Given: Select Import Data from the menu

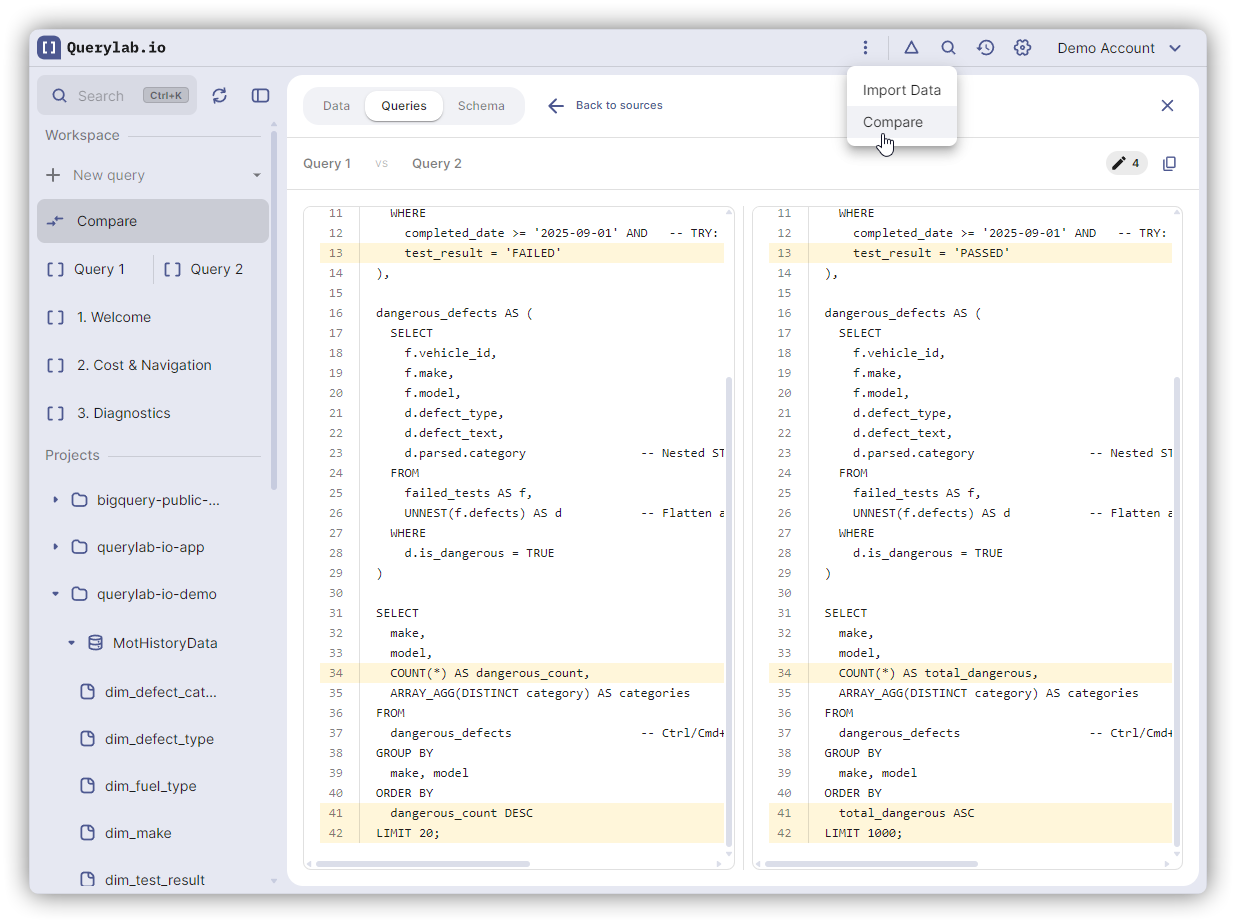Looking at the screenshot, I should [901, 90].
